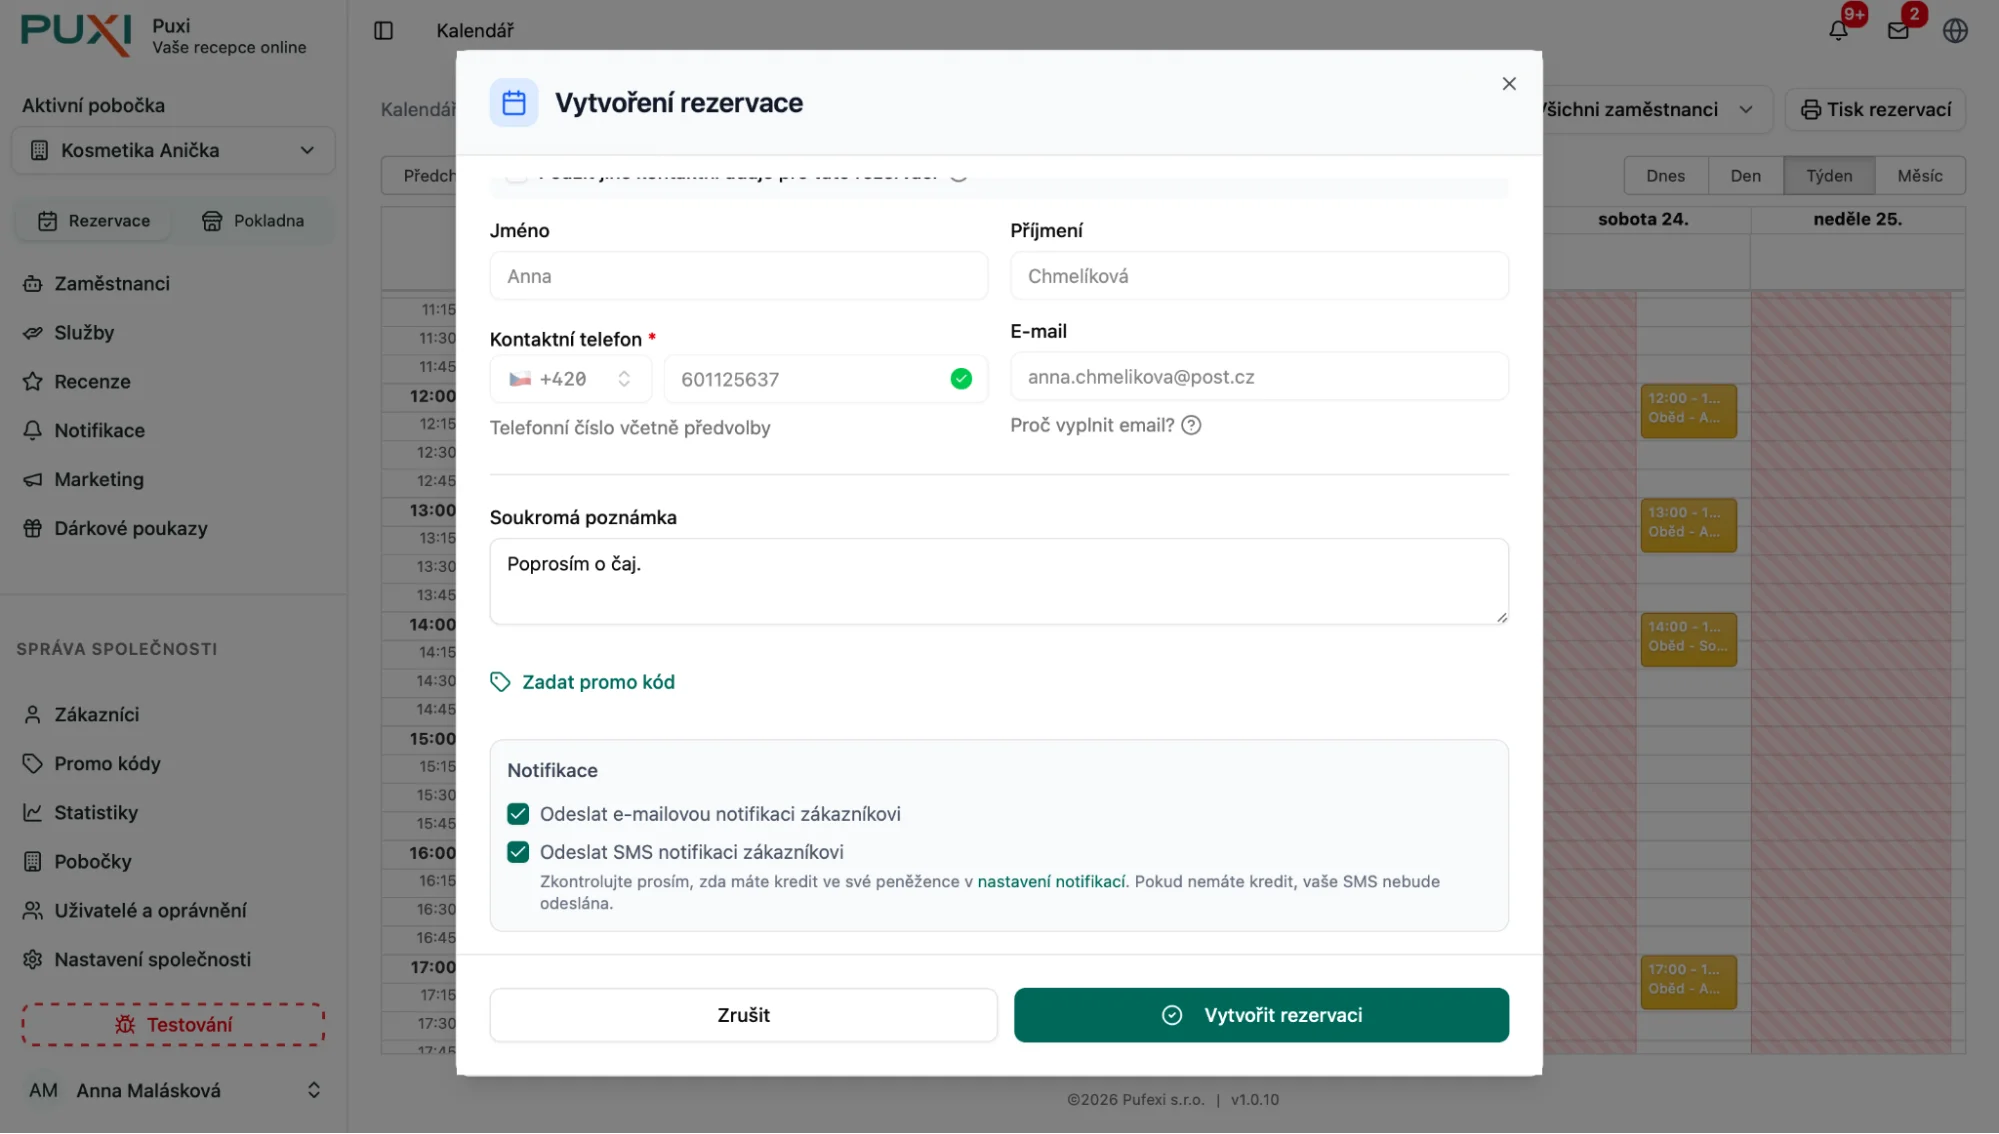The height and width of the screenshot is (1134, 1999).
Task: Uncheck e-mail notification for customer
Action: pyautogui.click(x=517, y=813)
